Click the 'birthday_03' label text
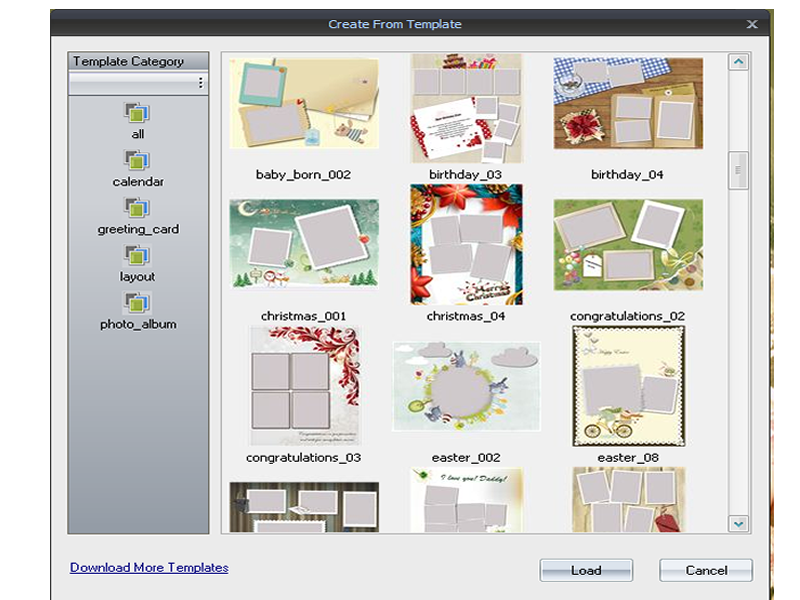 (x=465, y=175)
